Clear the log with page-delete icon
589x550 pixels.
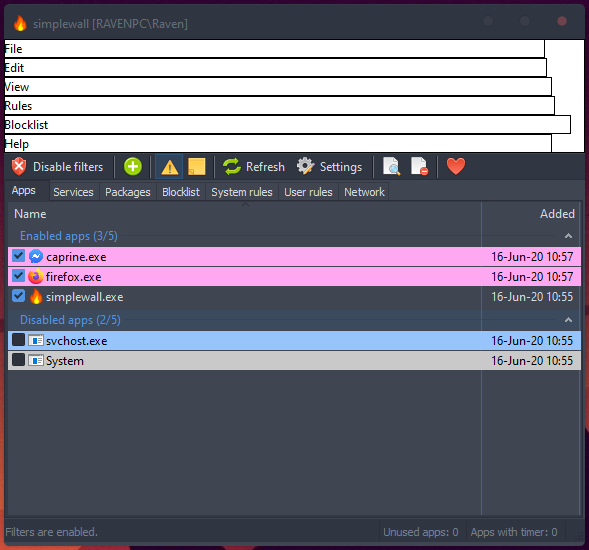click(419, 166)
